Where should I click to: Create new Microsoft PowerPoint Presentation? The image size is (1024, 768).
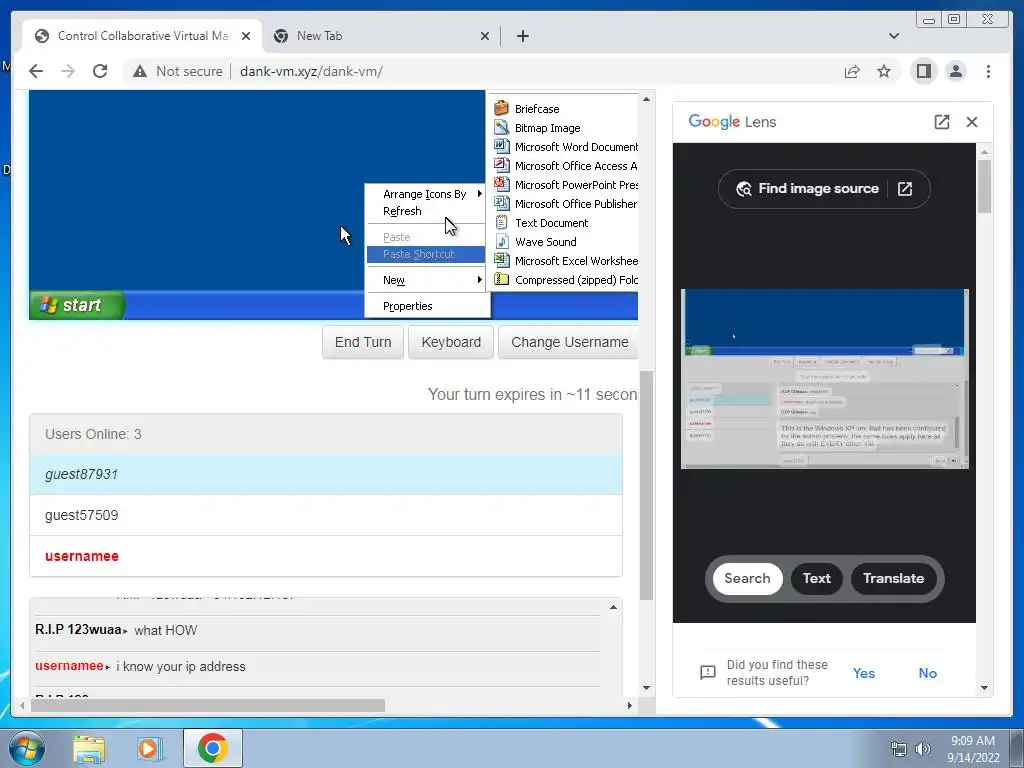pyautogui.click(x=564, y=185)
